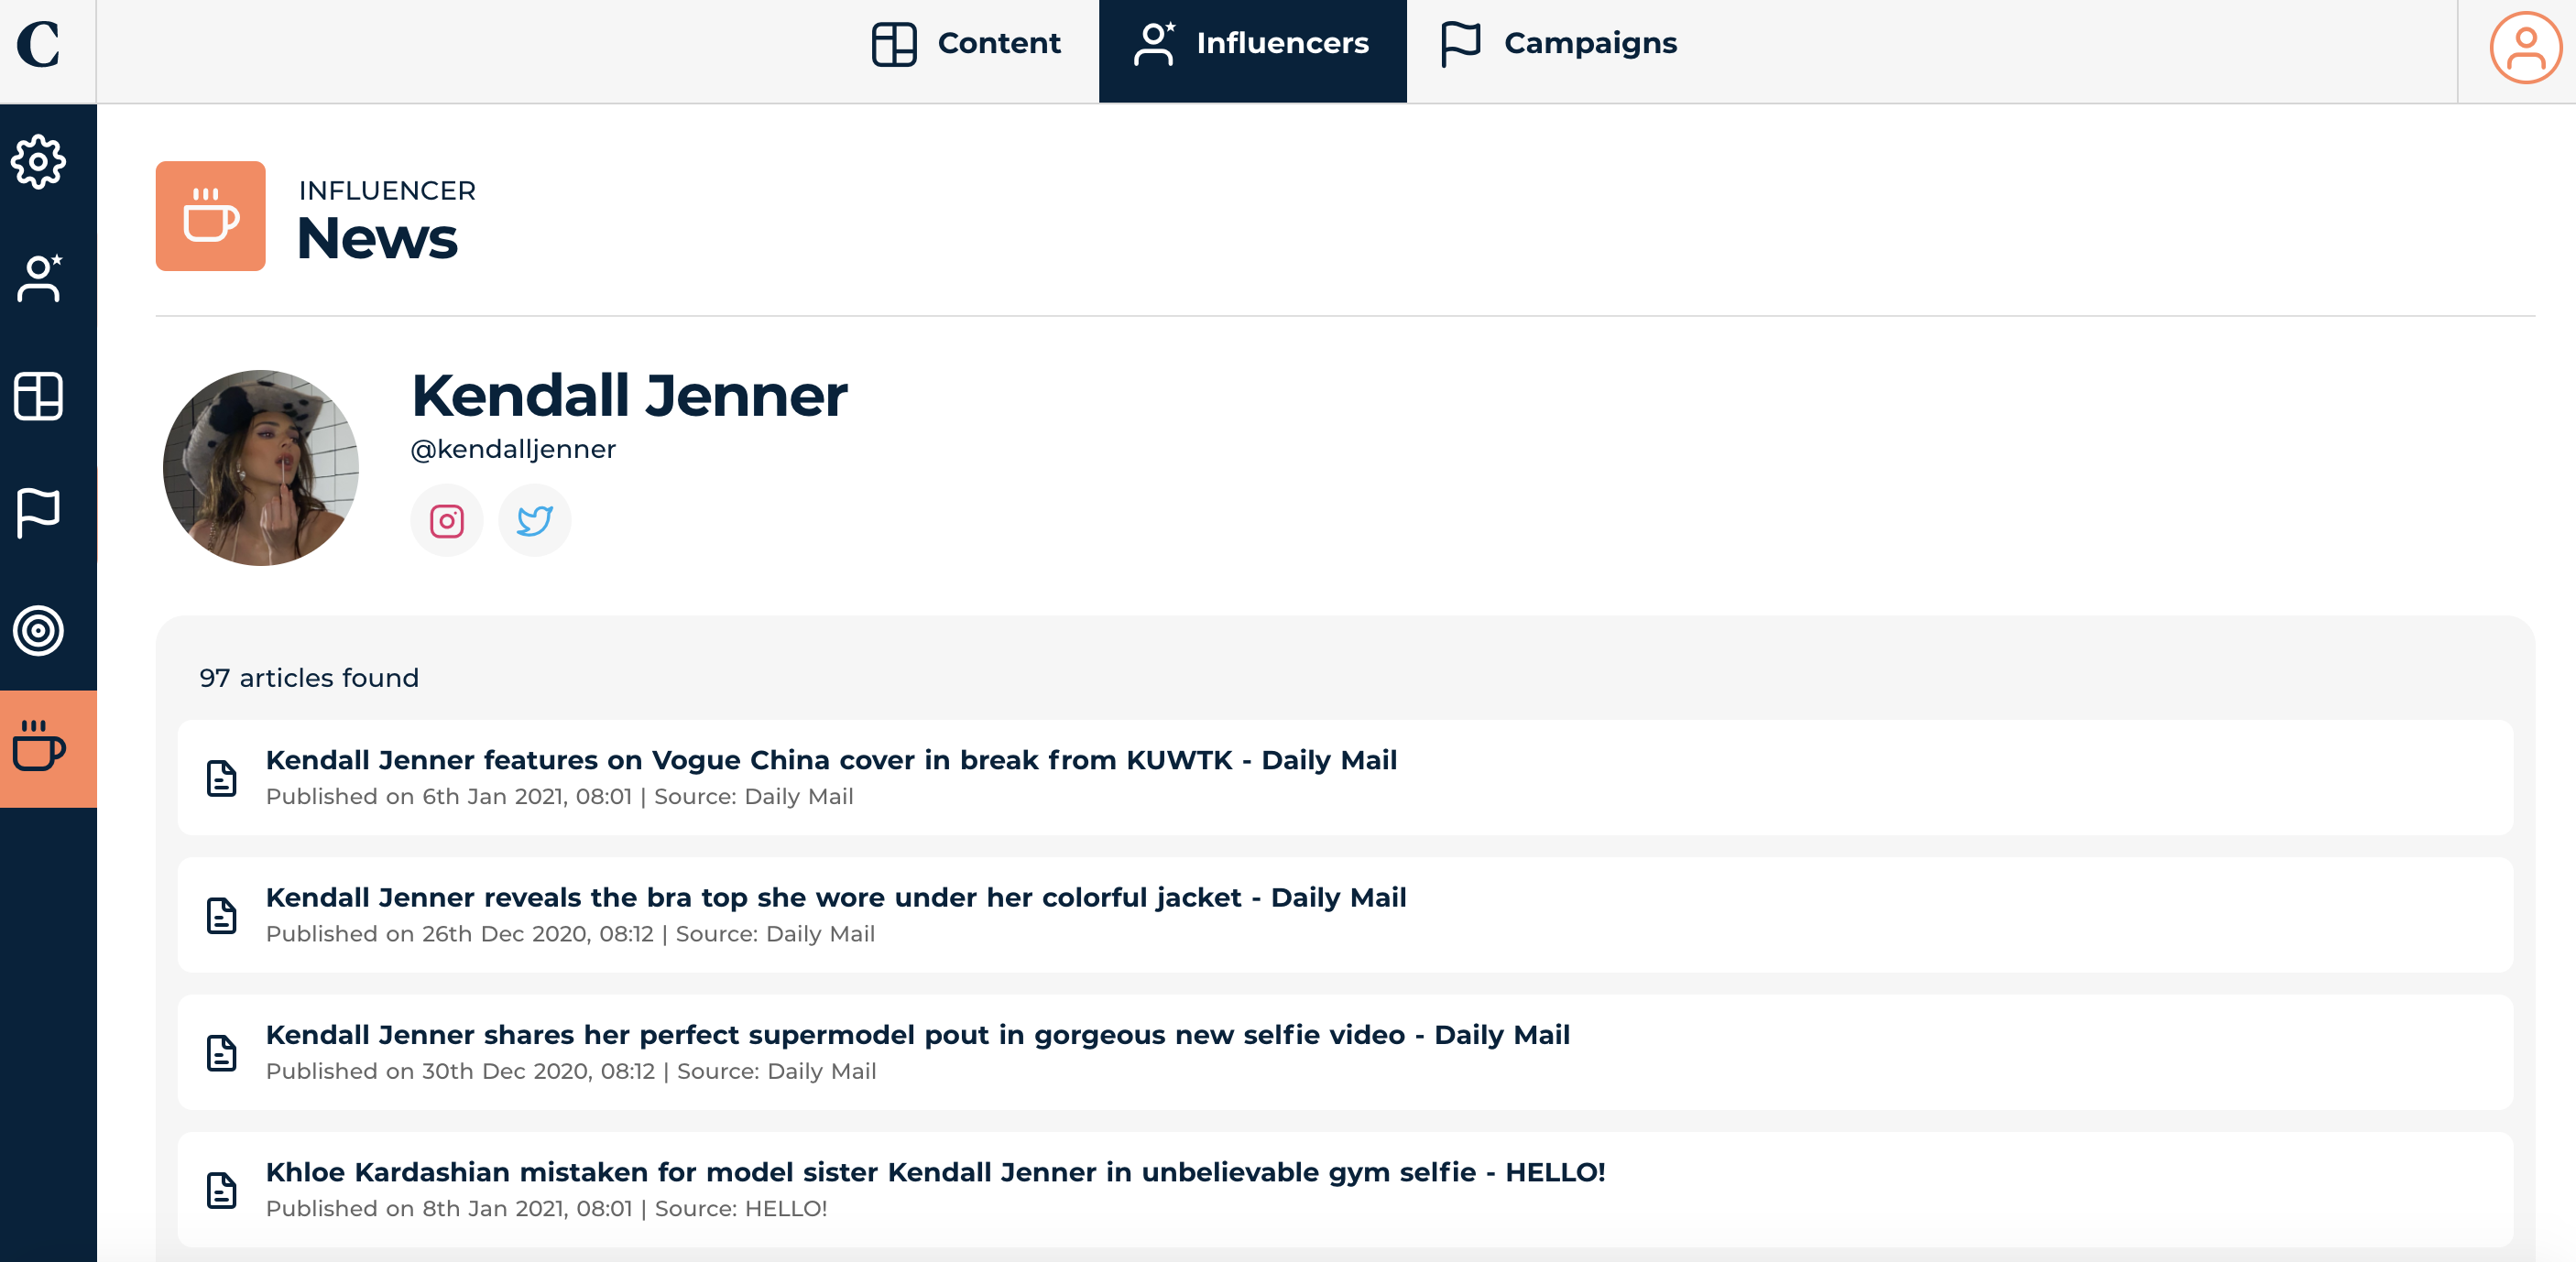Click document icon beside Vogue China article

point(221,778)
